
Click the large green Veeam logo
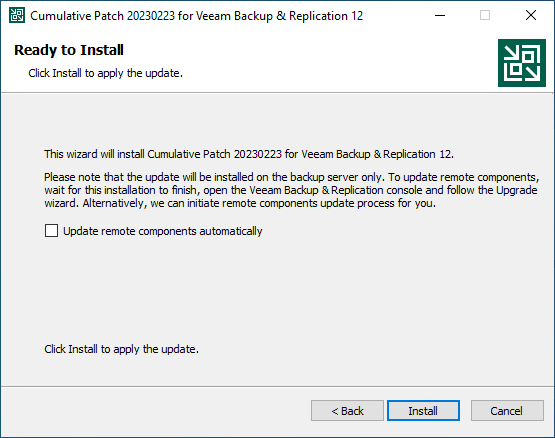pyautogui.click(x=522, y=63)
